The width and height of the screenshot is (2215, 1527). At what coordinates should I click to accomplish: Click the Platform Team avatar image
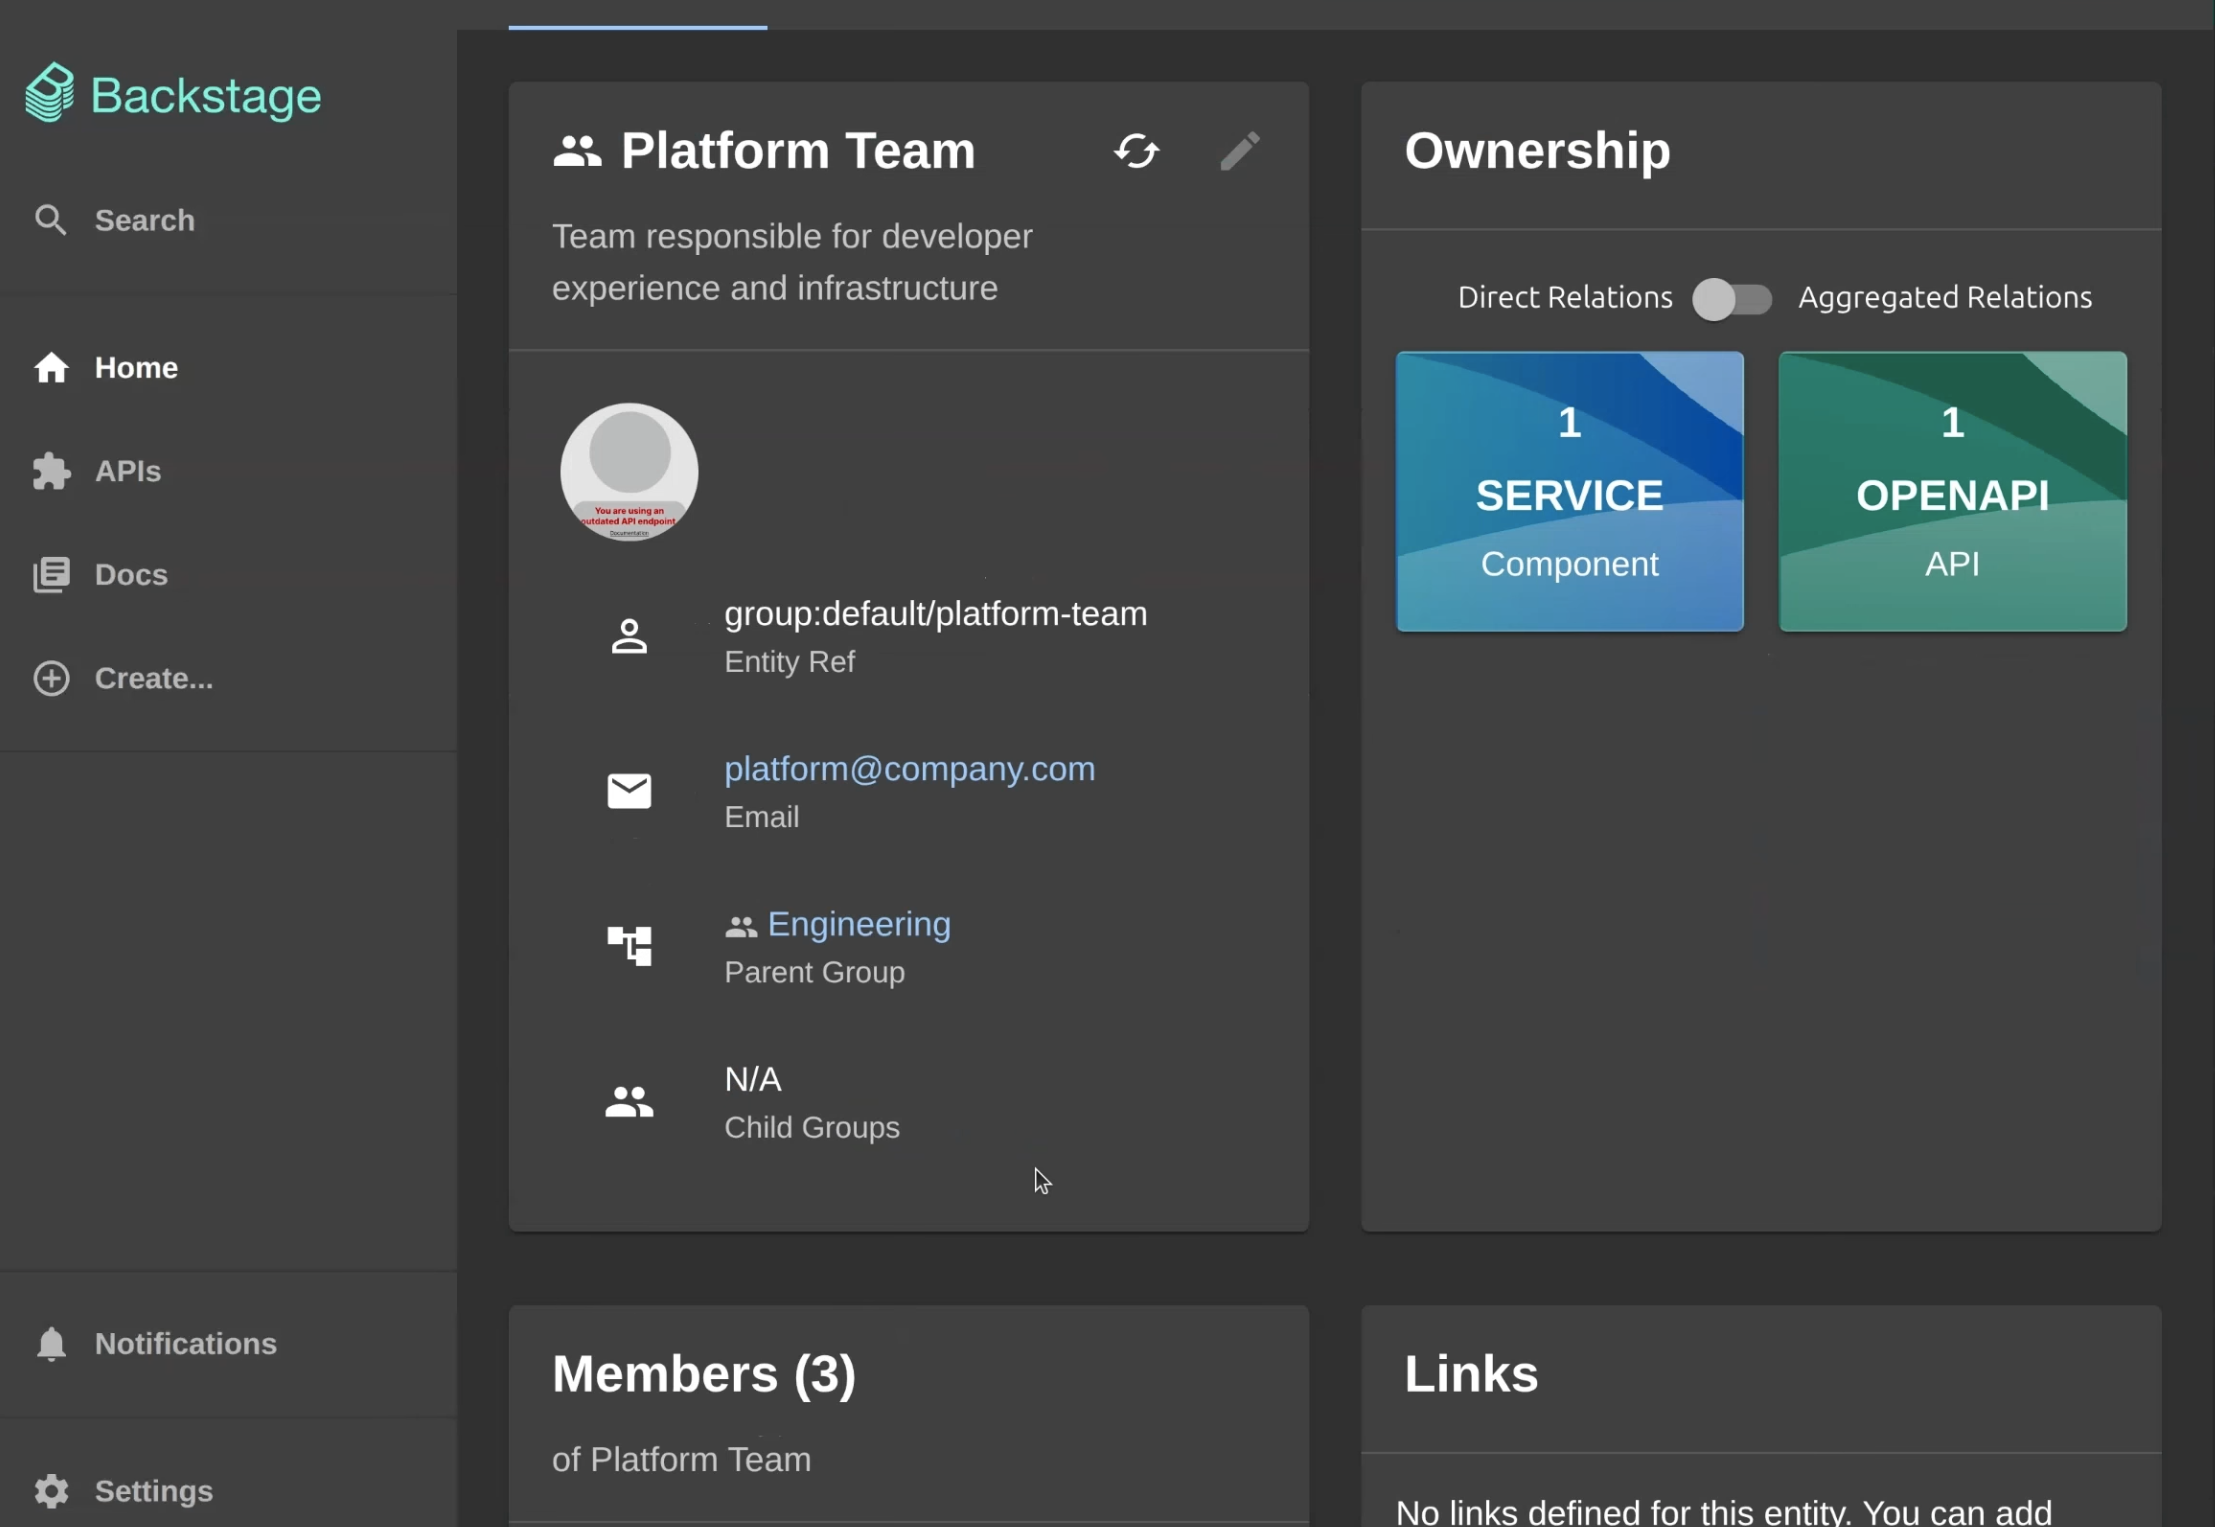[628, 471]
